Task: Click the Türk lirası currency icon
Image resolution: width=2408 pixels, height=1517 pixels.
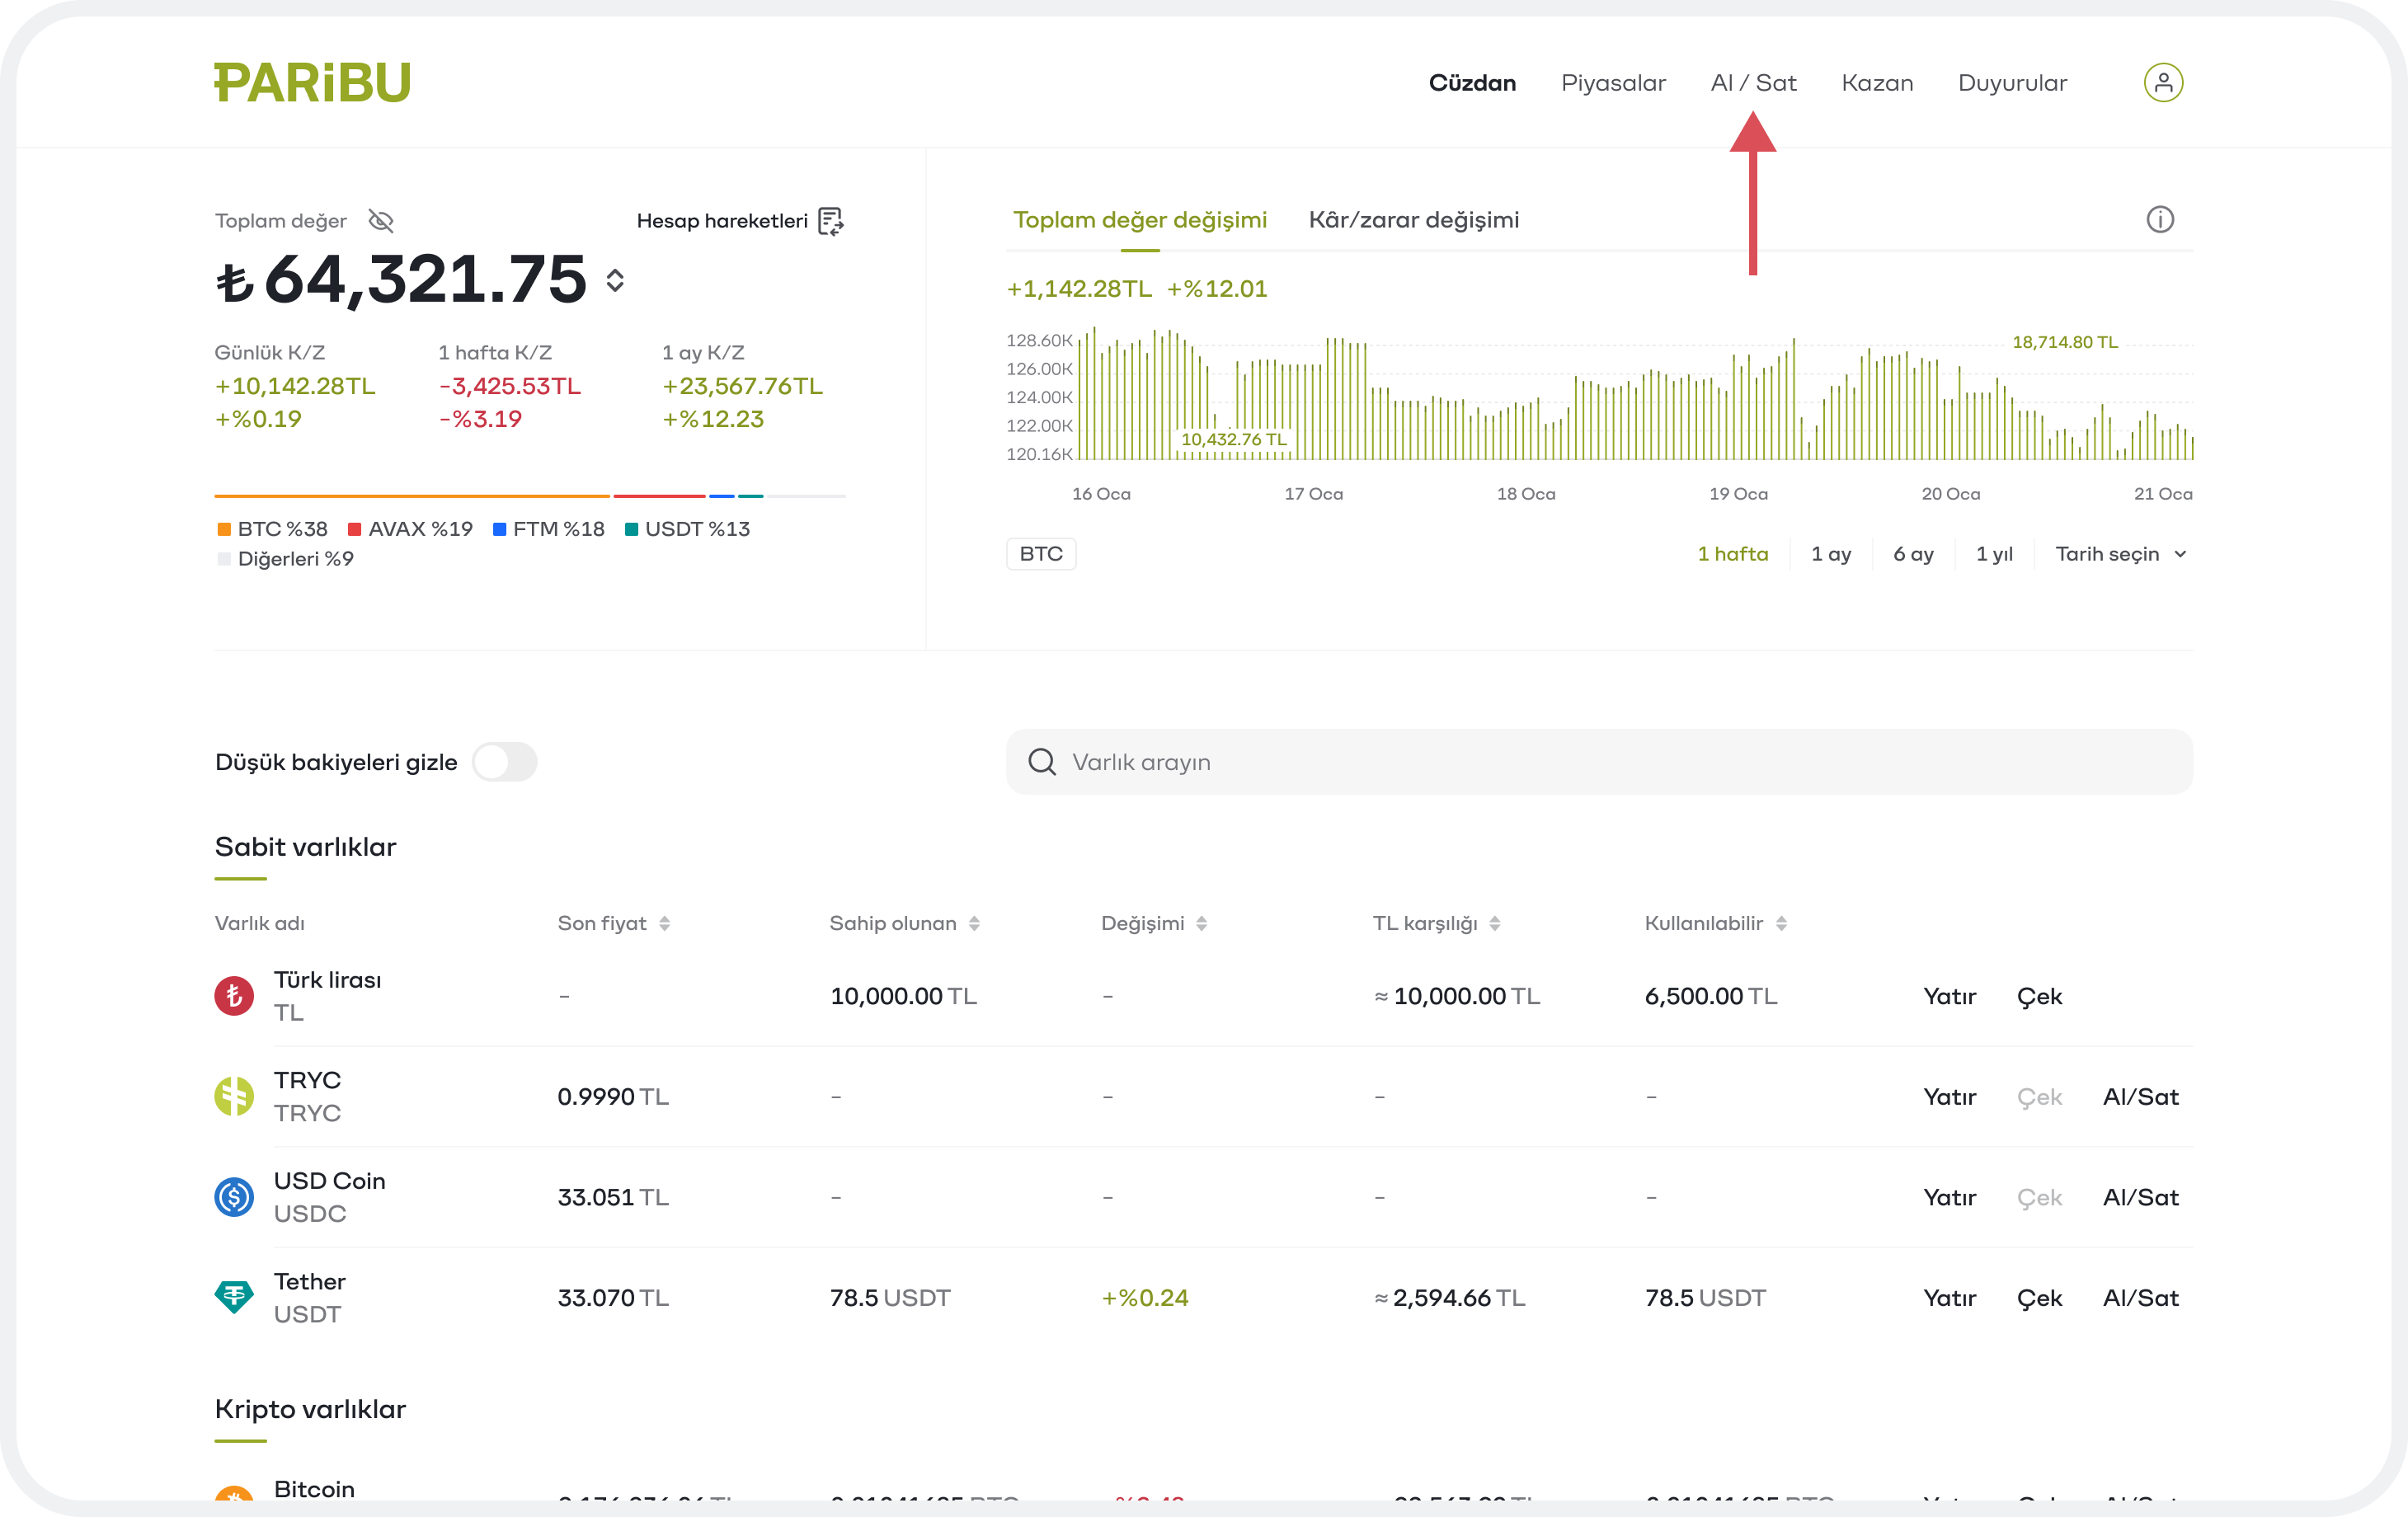Action: [x=234, y=996]
